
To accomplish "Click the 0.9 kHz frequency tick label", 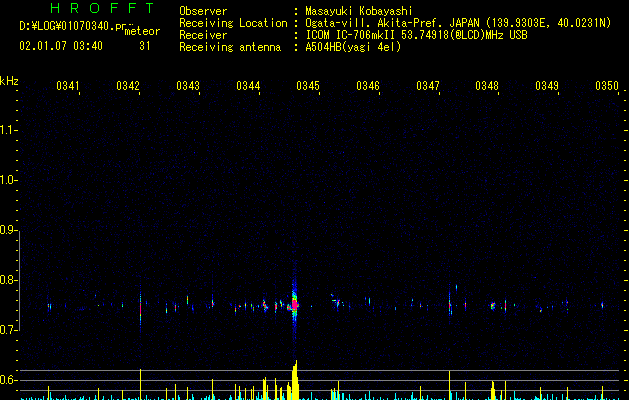I will coord(8,230).
